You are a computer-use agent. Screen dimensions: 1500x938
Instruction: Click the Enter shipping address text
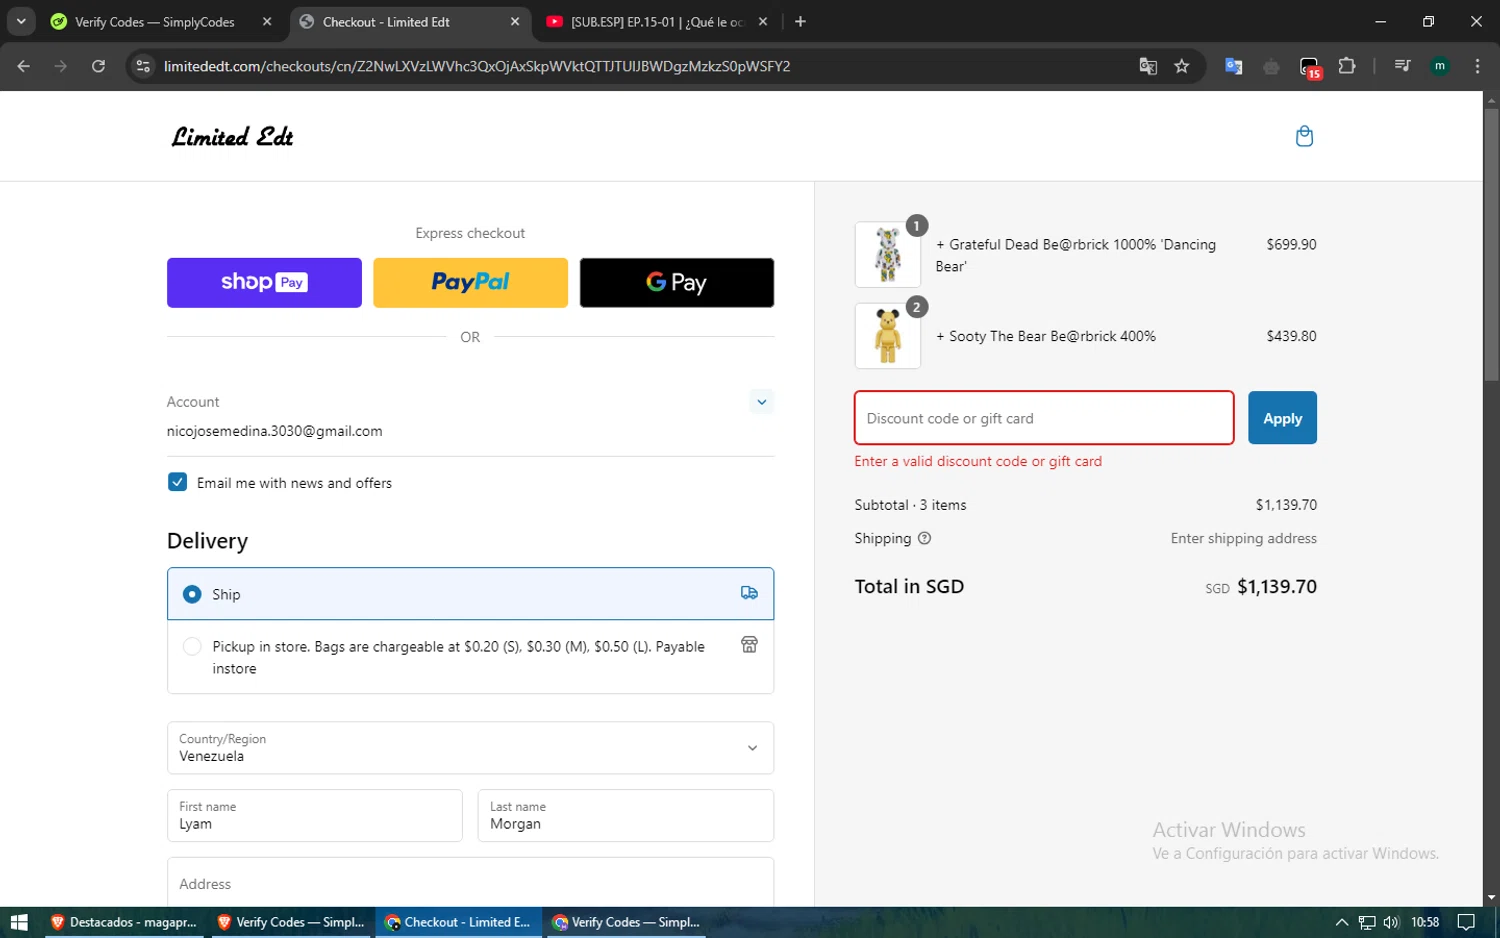[1244, 538]
